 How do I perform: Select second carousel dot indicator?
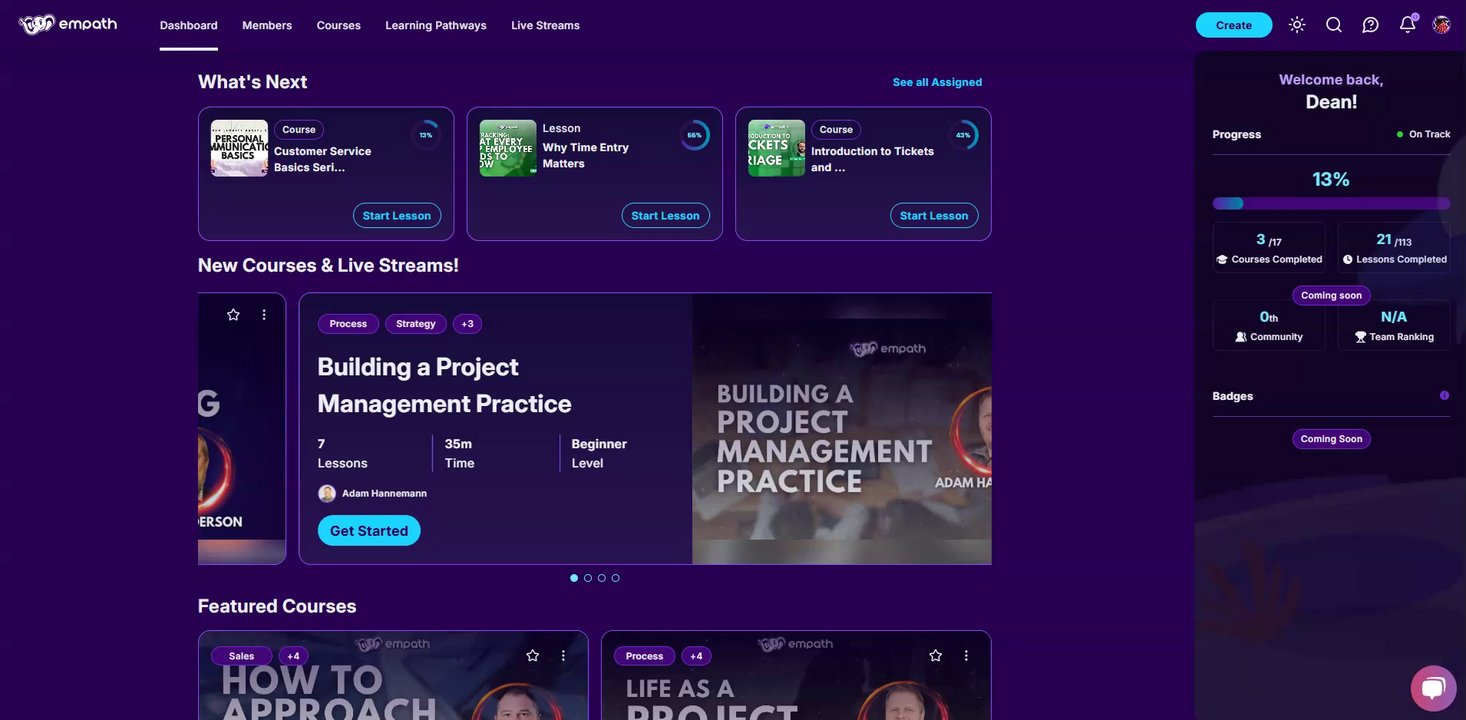coord(588,578)
